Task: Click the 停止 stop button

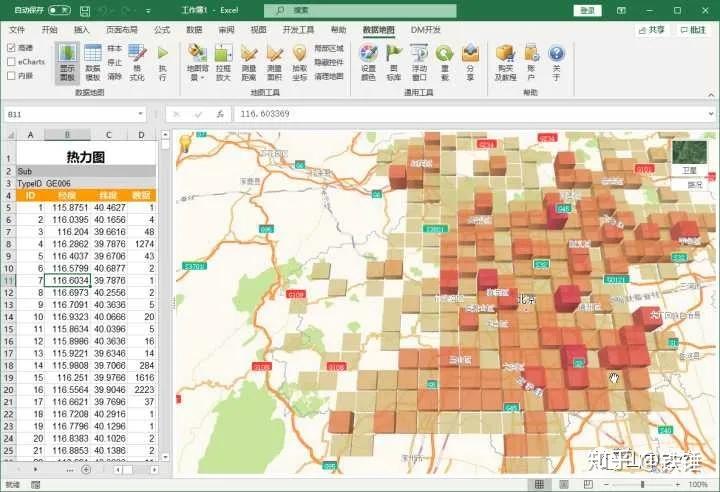Action: pyautogui.click(x=114, y=62)
